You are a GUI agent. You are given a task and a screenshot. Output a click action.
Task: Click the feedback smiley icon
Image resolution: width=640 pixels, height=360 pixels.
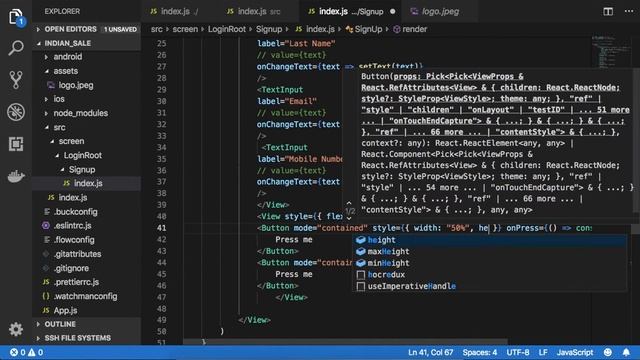[x=608, y=352]
